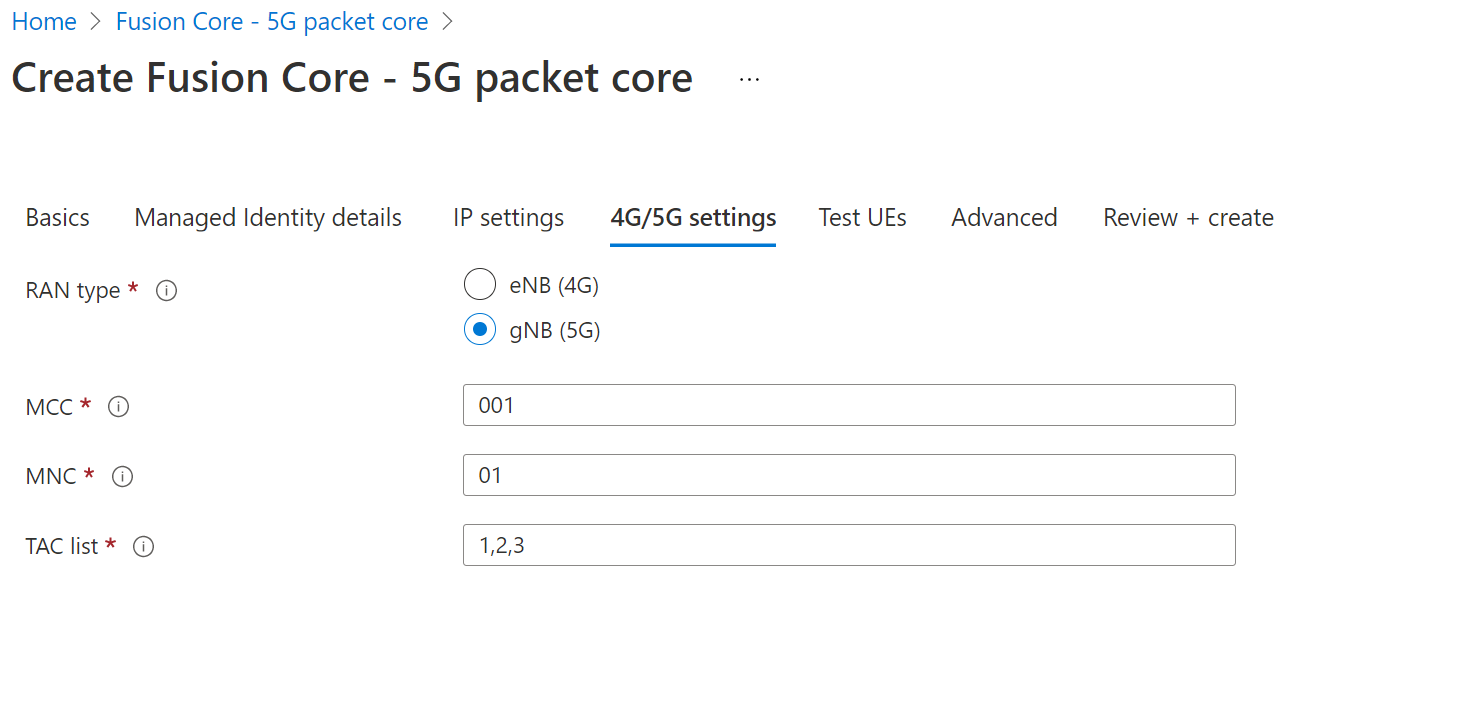
Task: Open the Test UEs tab
Action: click(x=862, y=218)
